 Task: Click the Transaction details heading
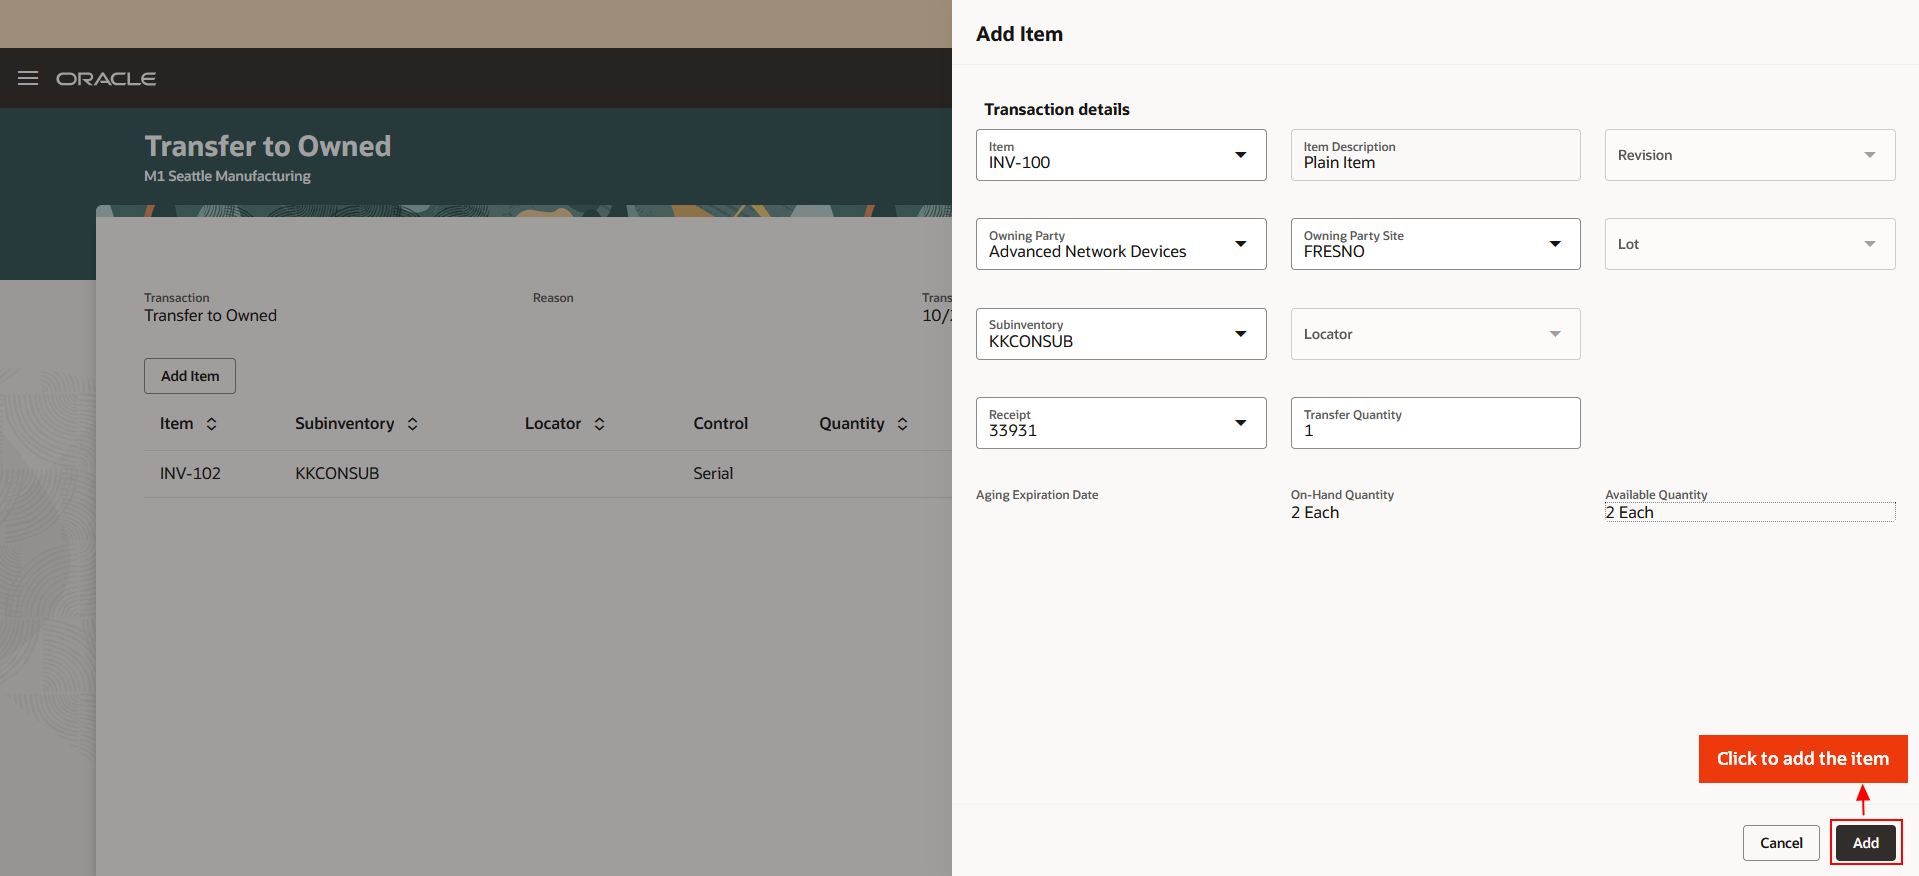pyautogui.click(x=1057, y=109)
